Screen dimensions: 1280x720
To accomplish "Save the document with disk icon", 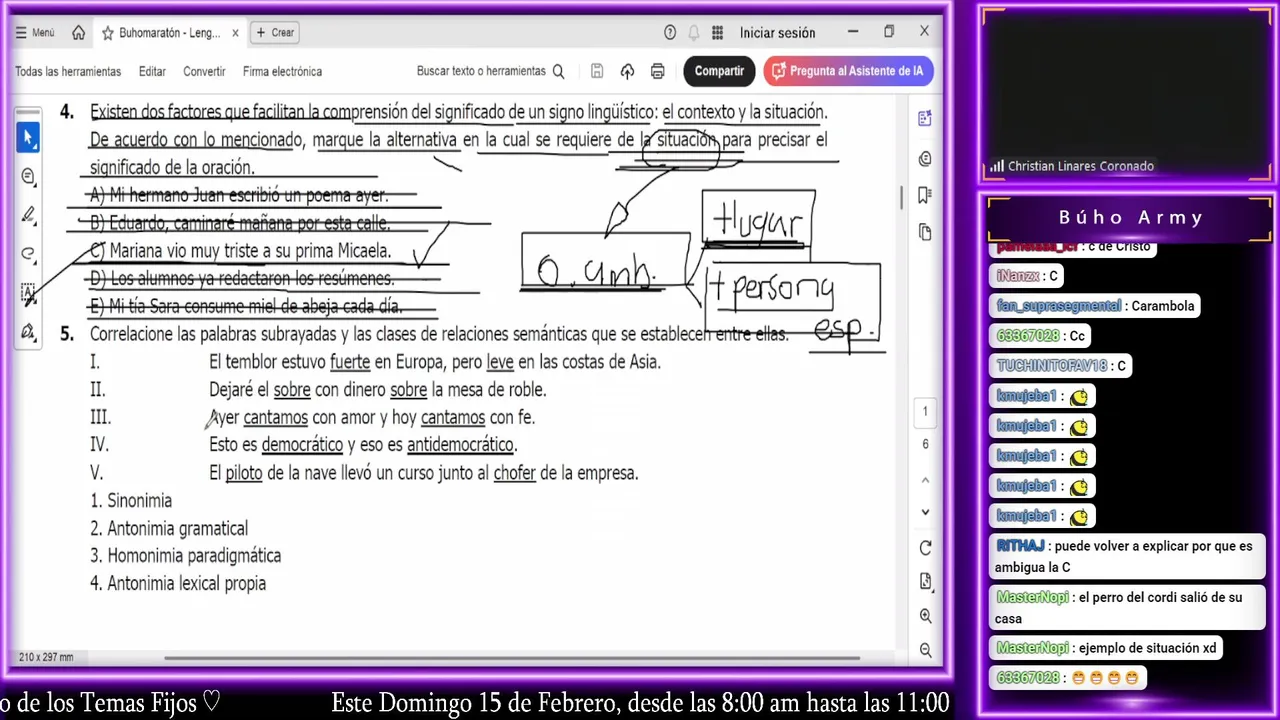I will click(597, 71).
